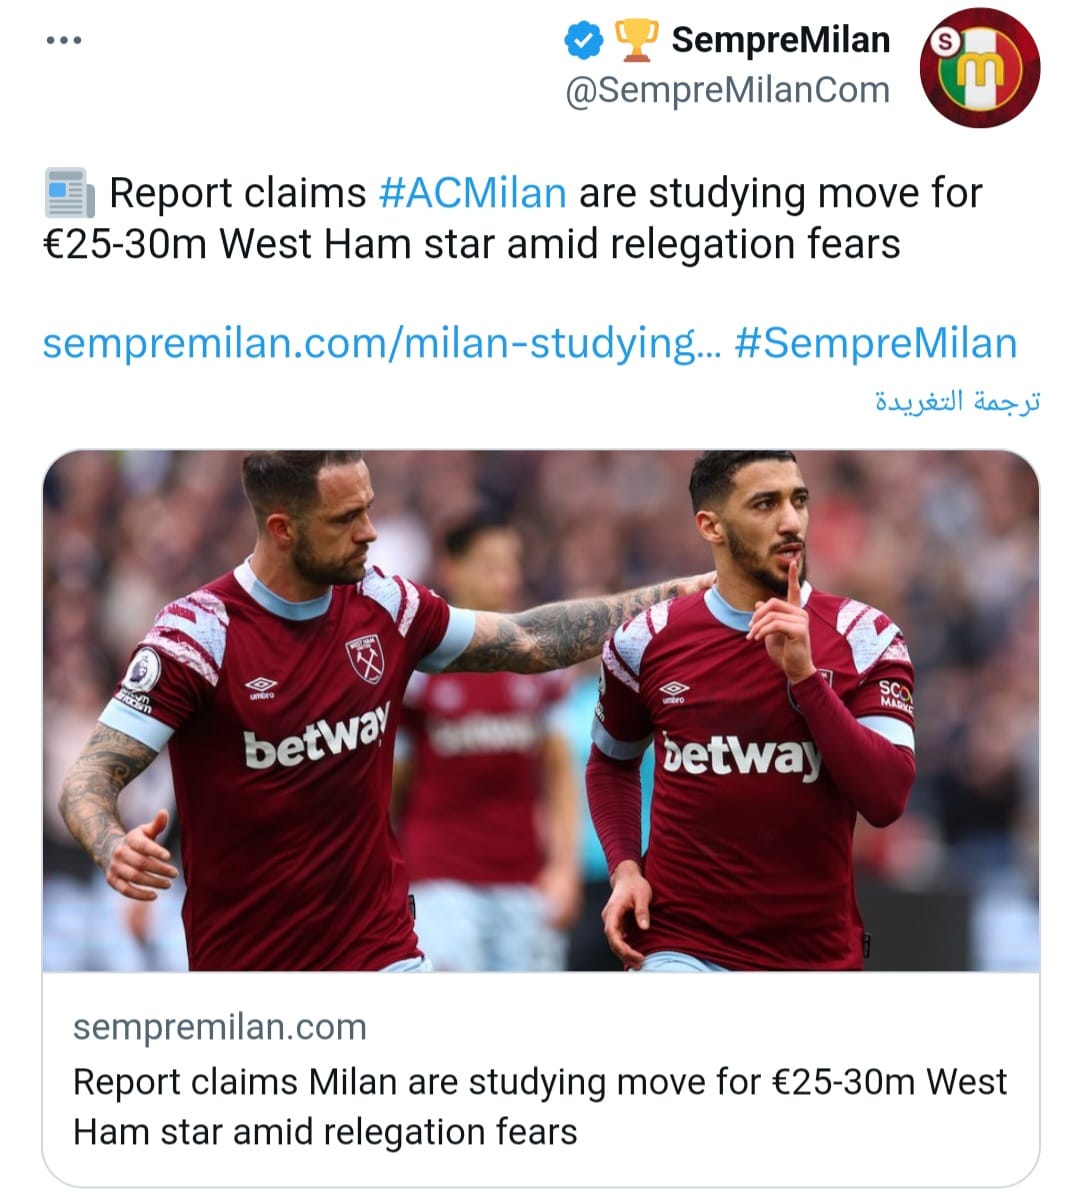Click the newspaper emoji in the tweet
This screenshot has height=1198, width=1080.
coord(70,193)
